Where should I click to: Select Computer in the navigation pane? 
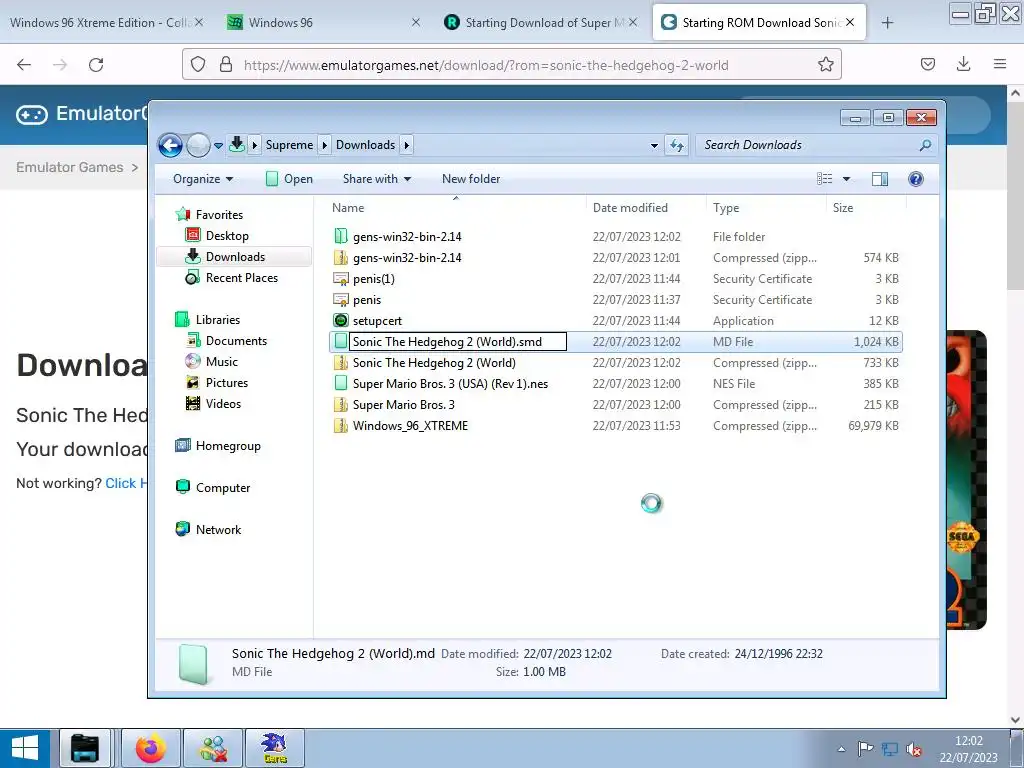tap(222, 487)
